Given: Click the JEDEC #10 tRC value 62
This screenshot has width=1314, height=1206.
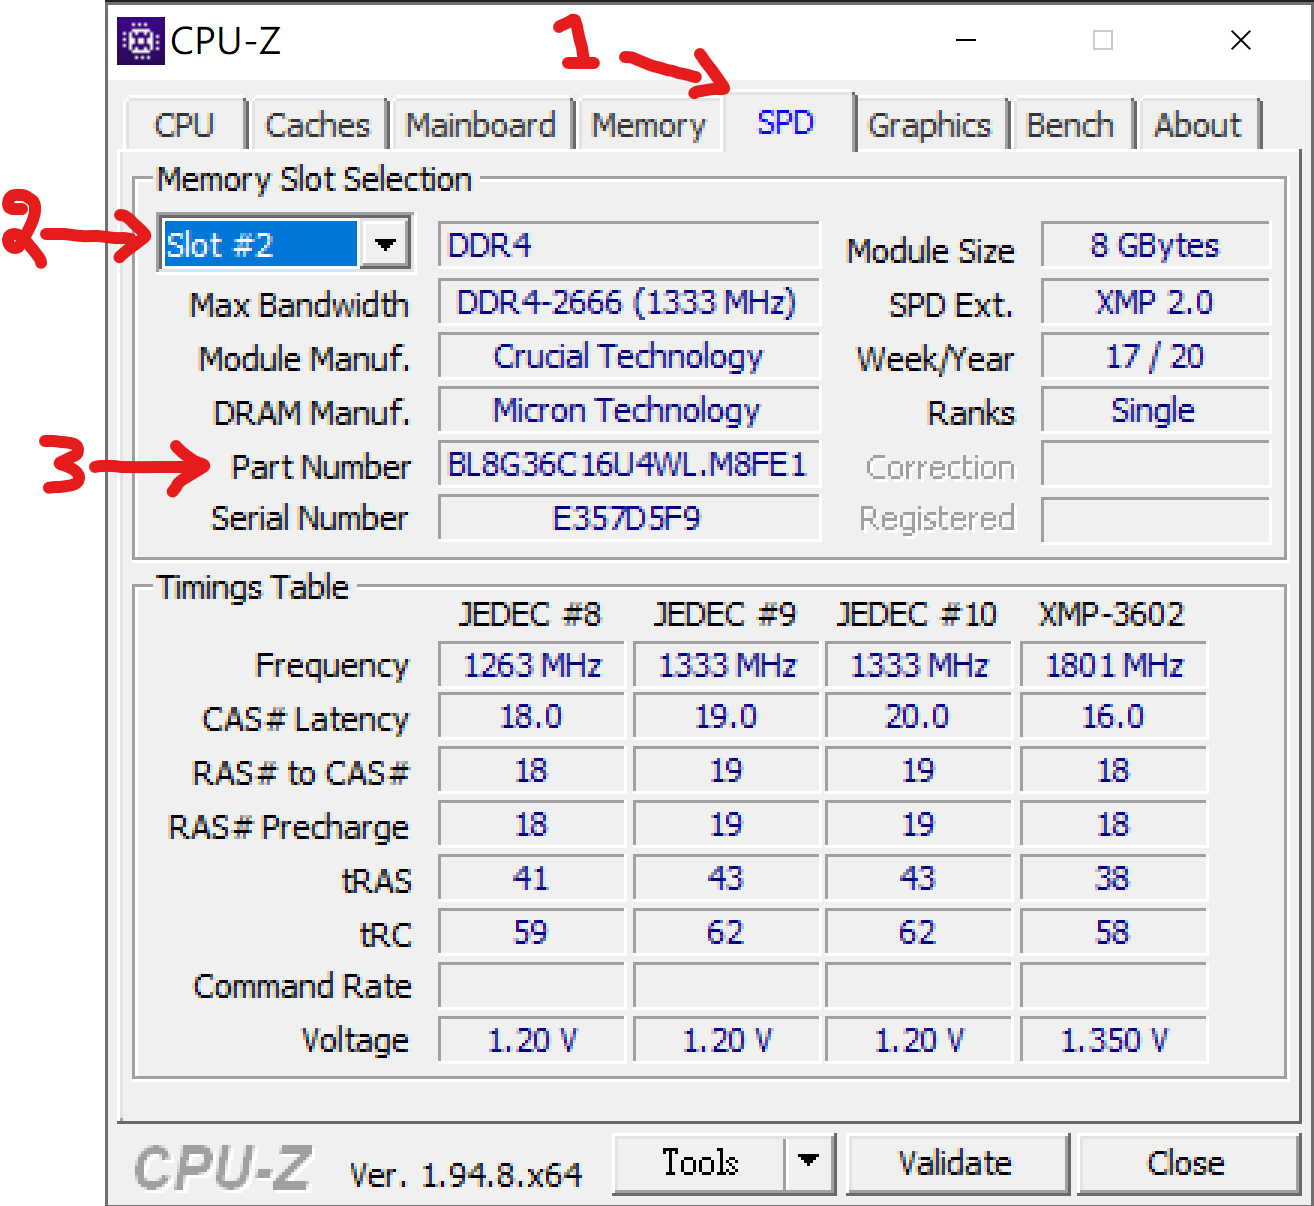Looking at the screenshot, I should pyautogui.click(x=919, y=933).
